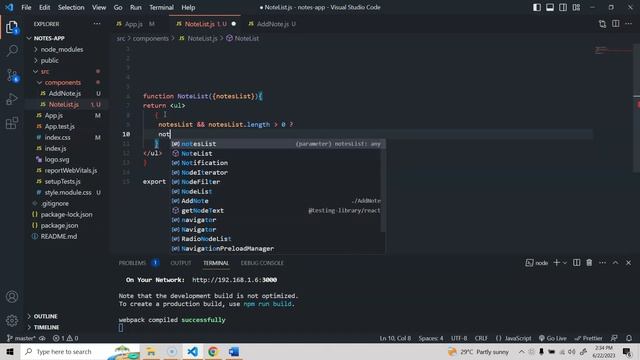Click the Go Live status bar button
The height and width of the screenshot is (360, 640).
point(553,338)
